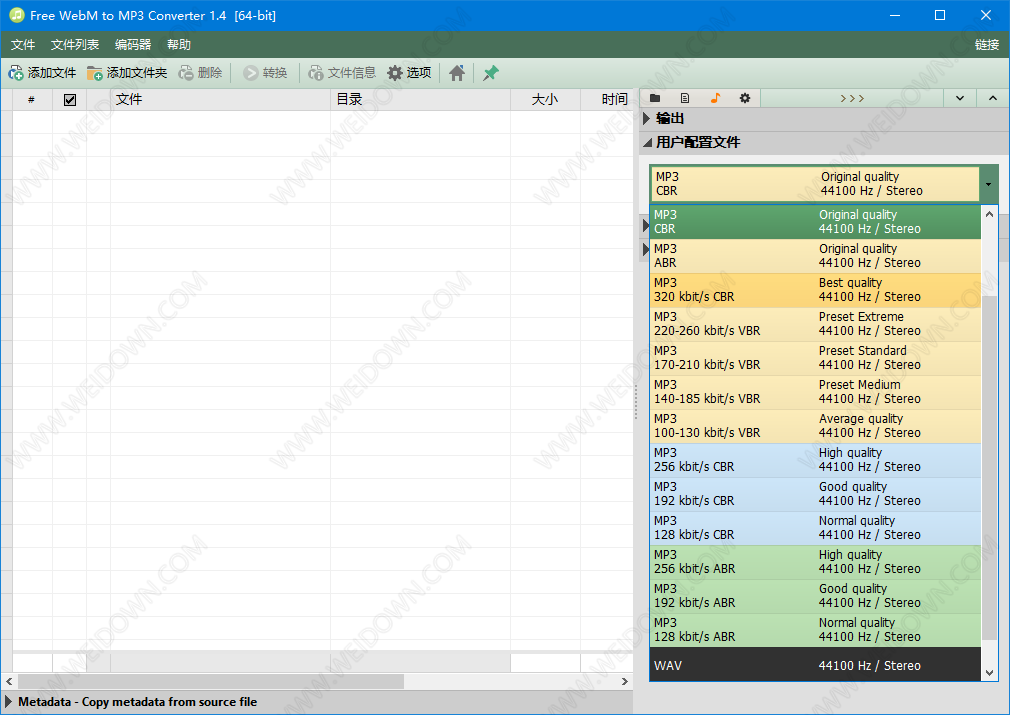Click the 链接 (Links) item in the menu bar
Viewport: 1010px width, 715px height.
986,45
